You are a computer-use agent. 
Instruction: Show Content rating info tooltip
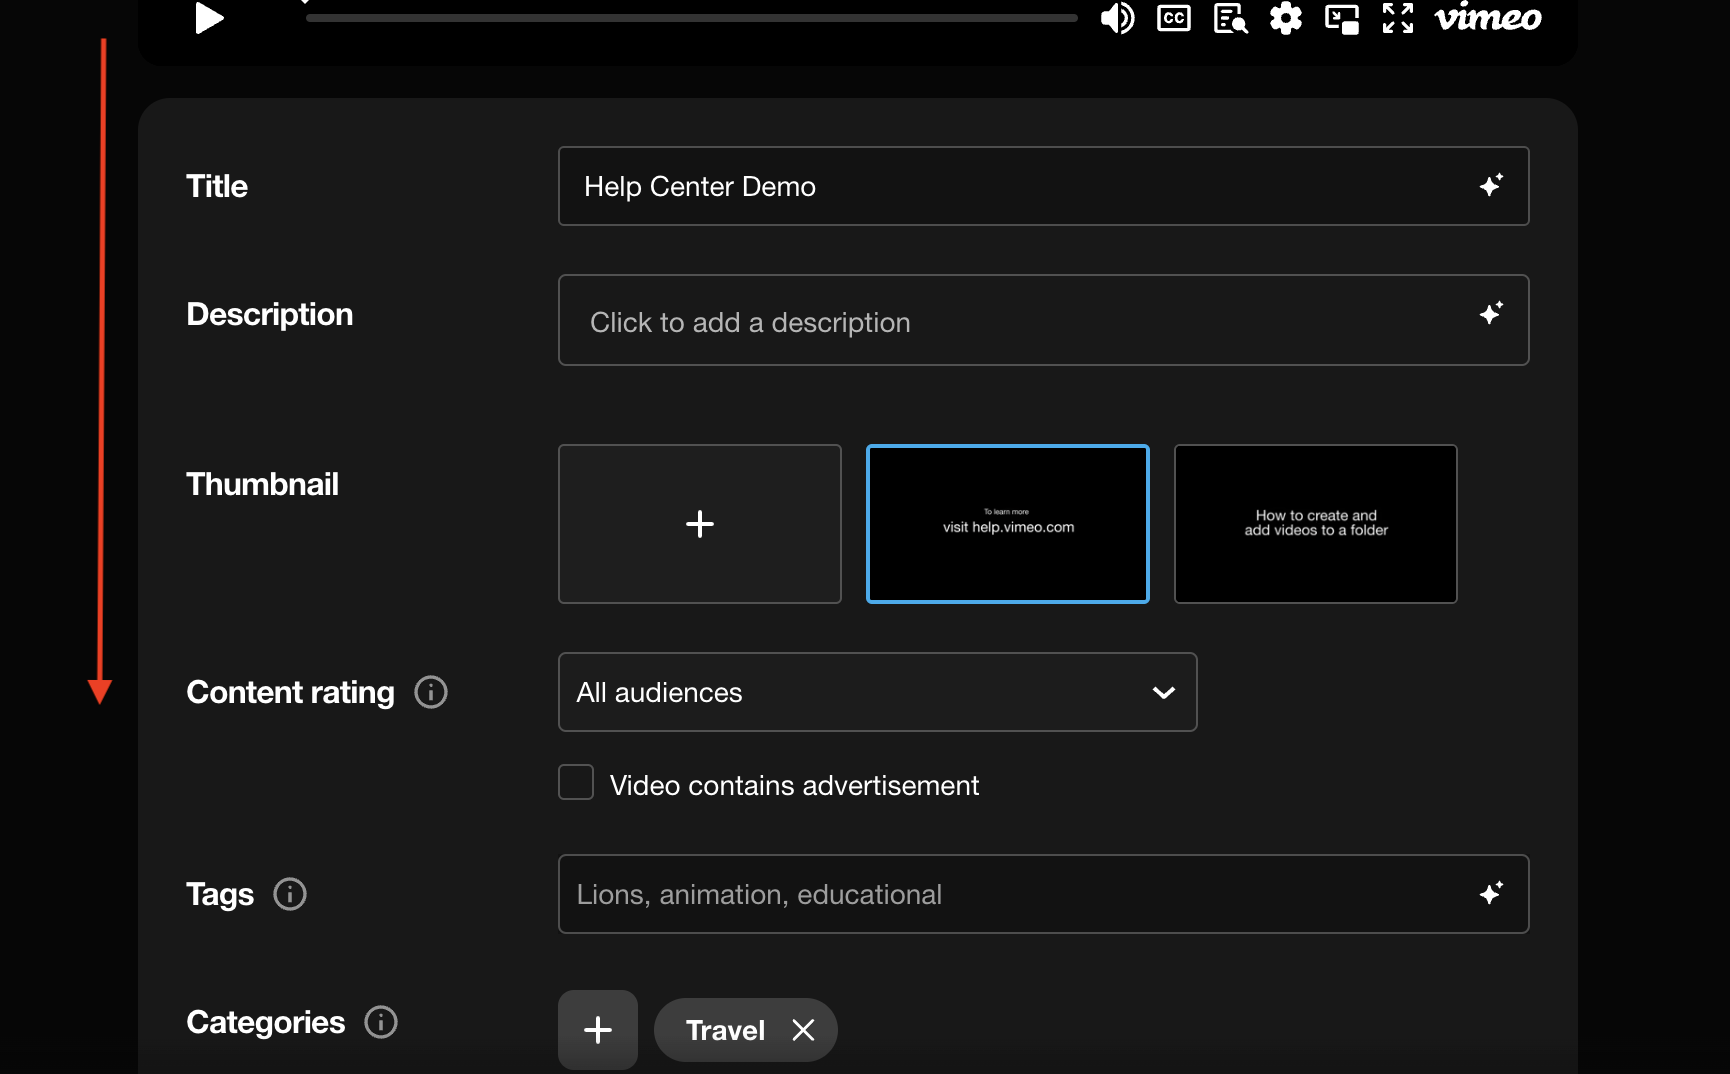tap(431, 692)
